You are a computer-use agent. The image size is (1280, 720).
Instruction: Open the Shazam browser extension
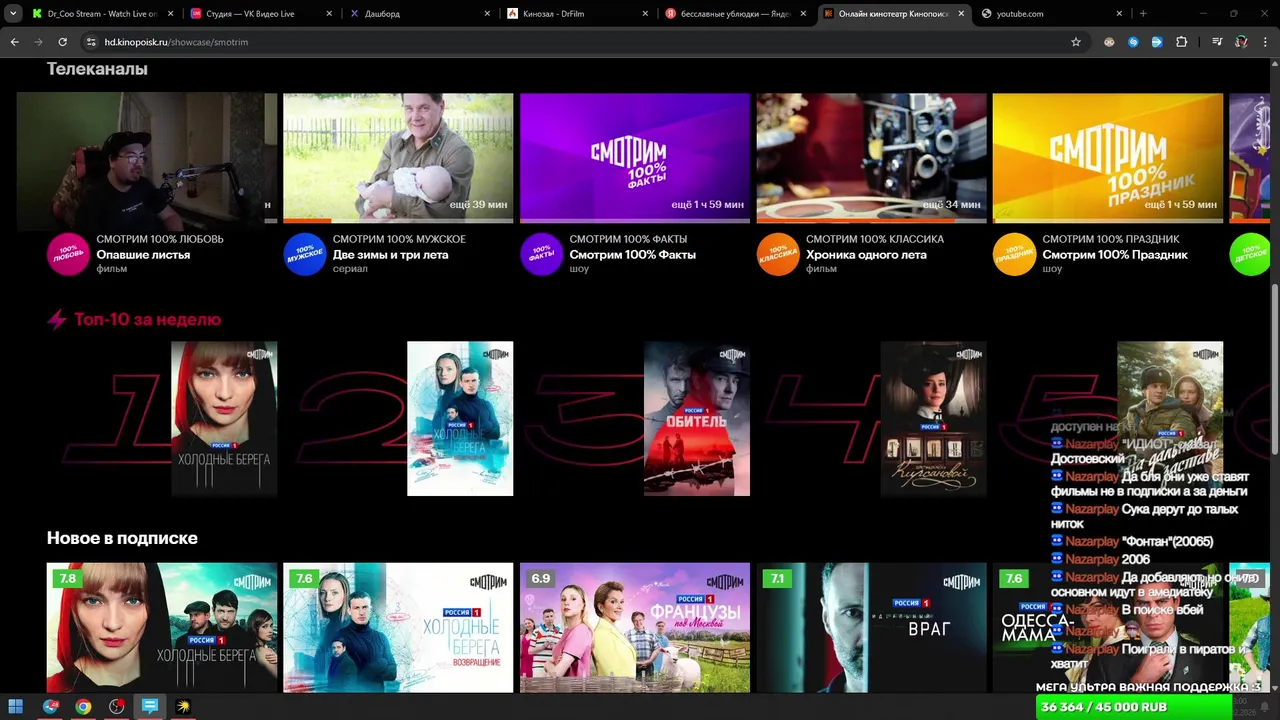pos(1133,42)
